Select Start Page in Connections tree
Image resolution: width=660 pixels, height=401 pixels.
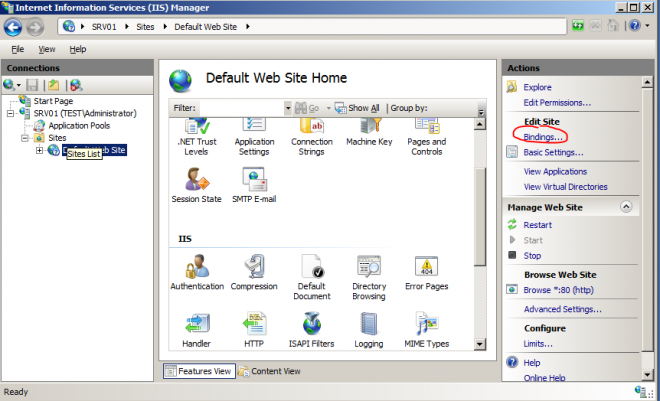(x=53, y=101)
